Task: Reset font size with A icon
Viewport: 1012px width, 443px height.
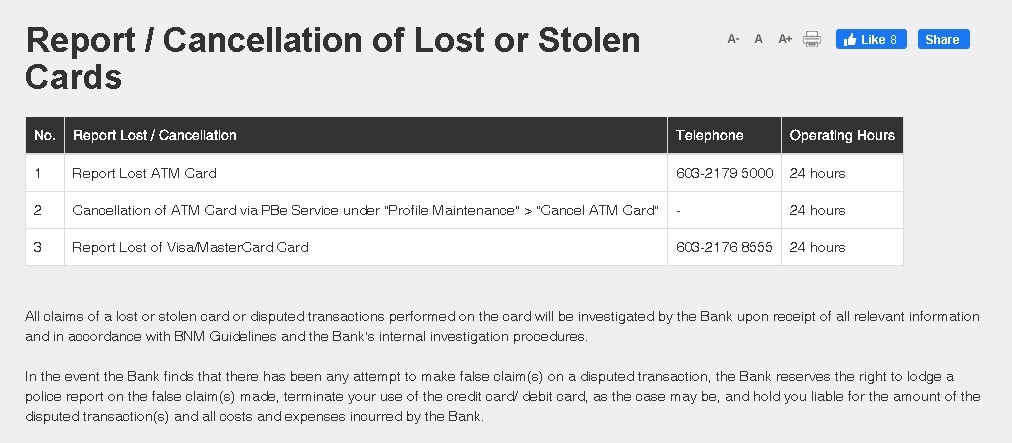Action: pyautogui.click(x=758, y=39)
